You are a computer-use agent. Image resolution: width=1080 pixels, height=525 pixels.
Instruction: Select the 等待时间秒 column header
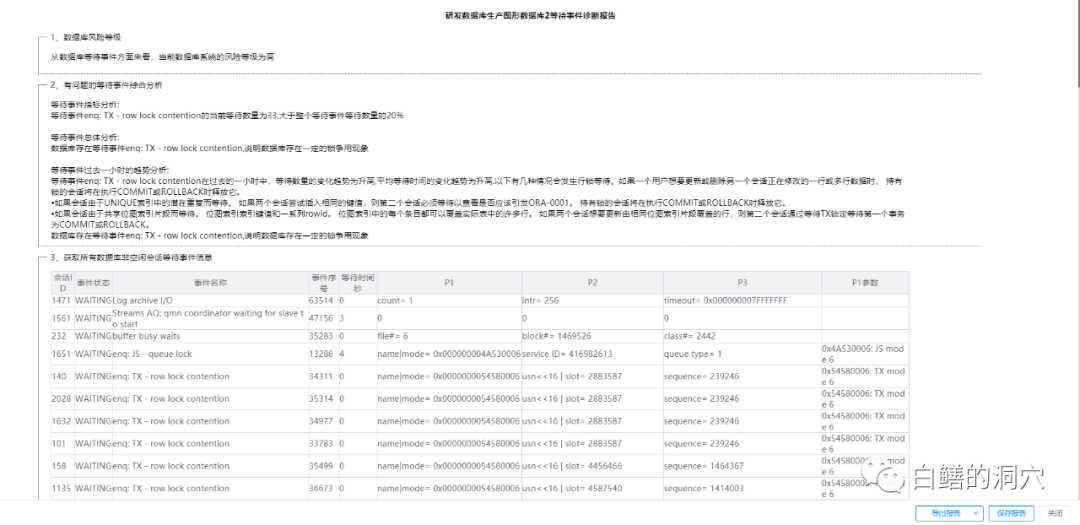(x=357, y=282)
